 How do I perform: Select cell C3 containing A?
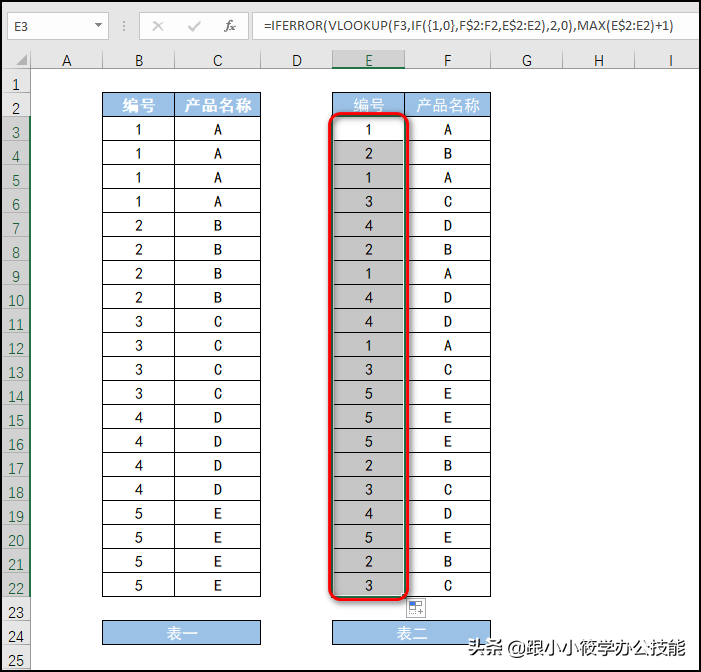(x=218, y=129)
